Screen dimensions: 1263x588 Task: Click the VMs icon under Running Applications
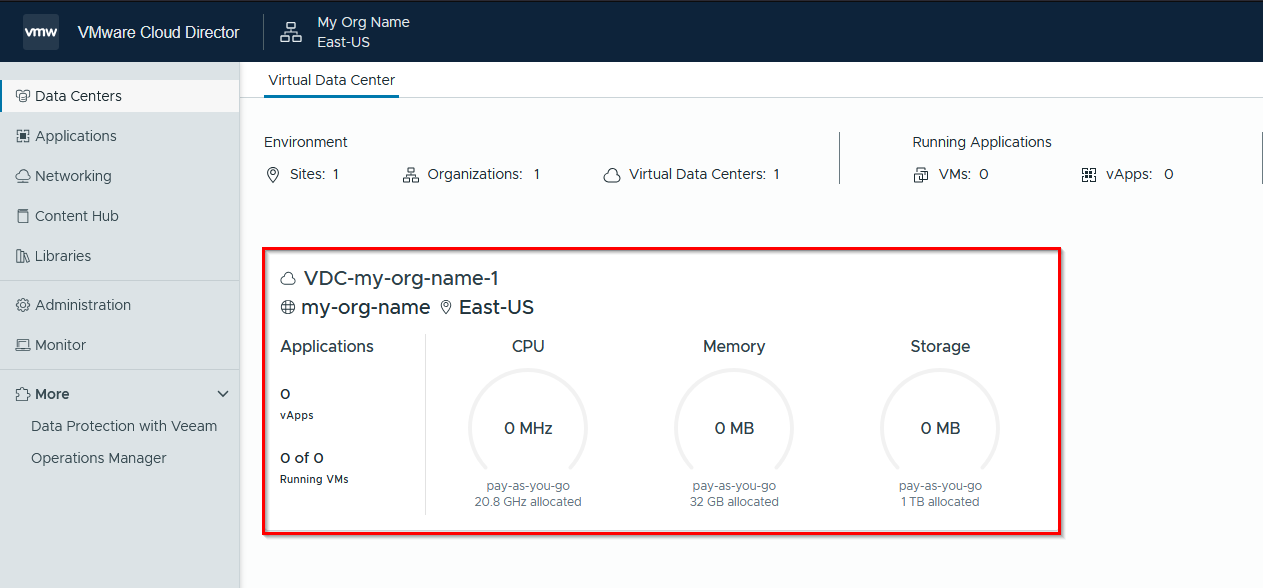pos(921,175)
